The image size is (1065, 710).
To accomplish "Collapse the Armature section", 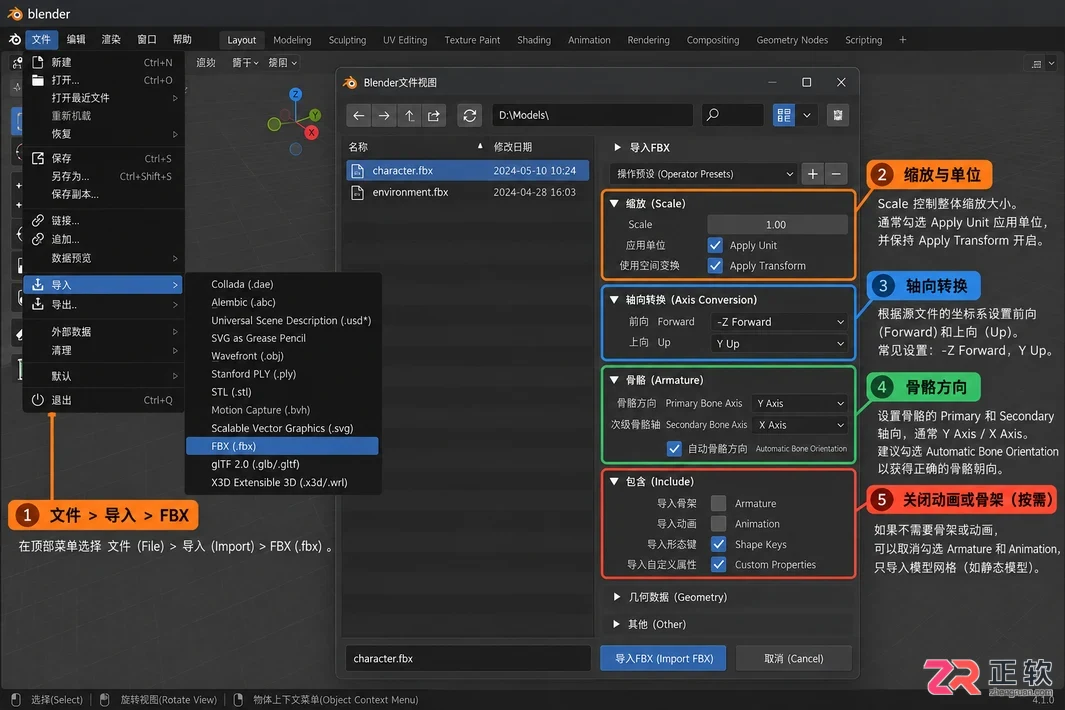I will pyautogui.click(x=615, y=380).
